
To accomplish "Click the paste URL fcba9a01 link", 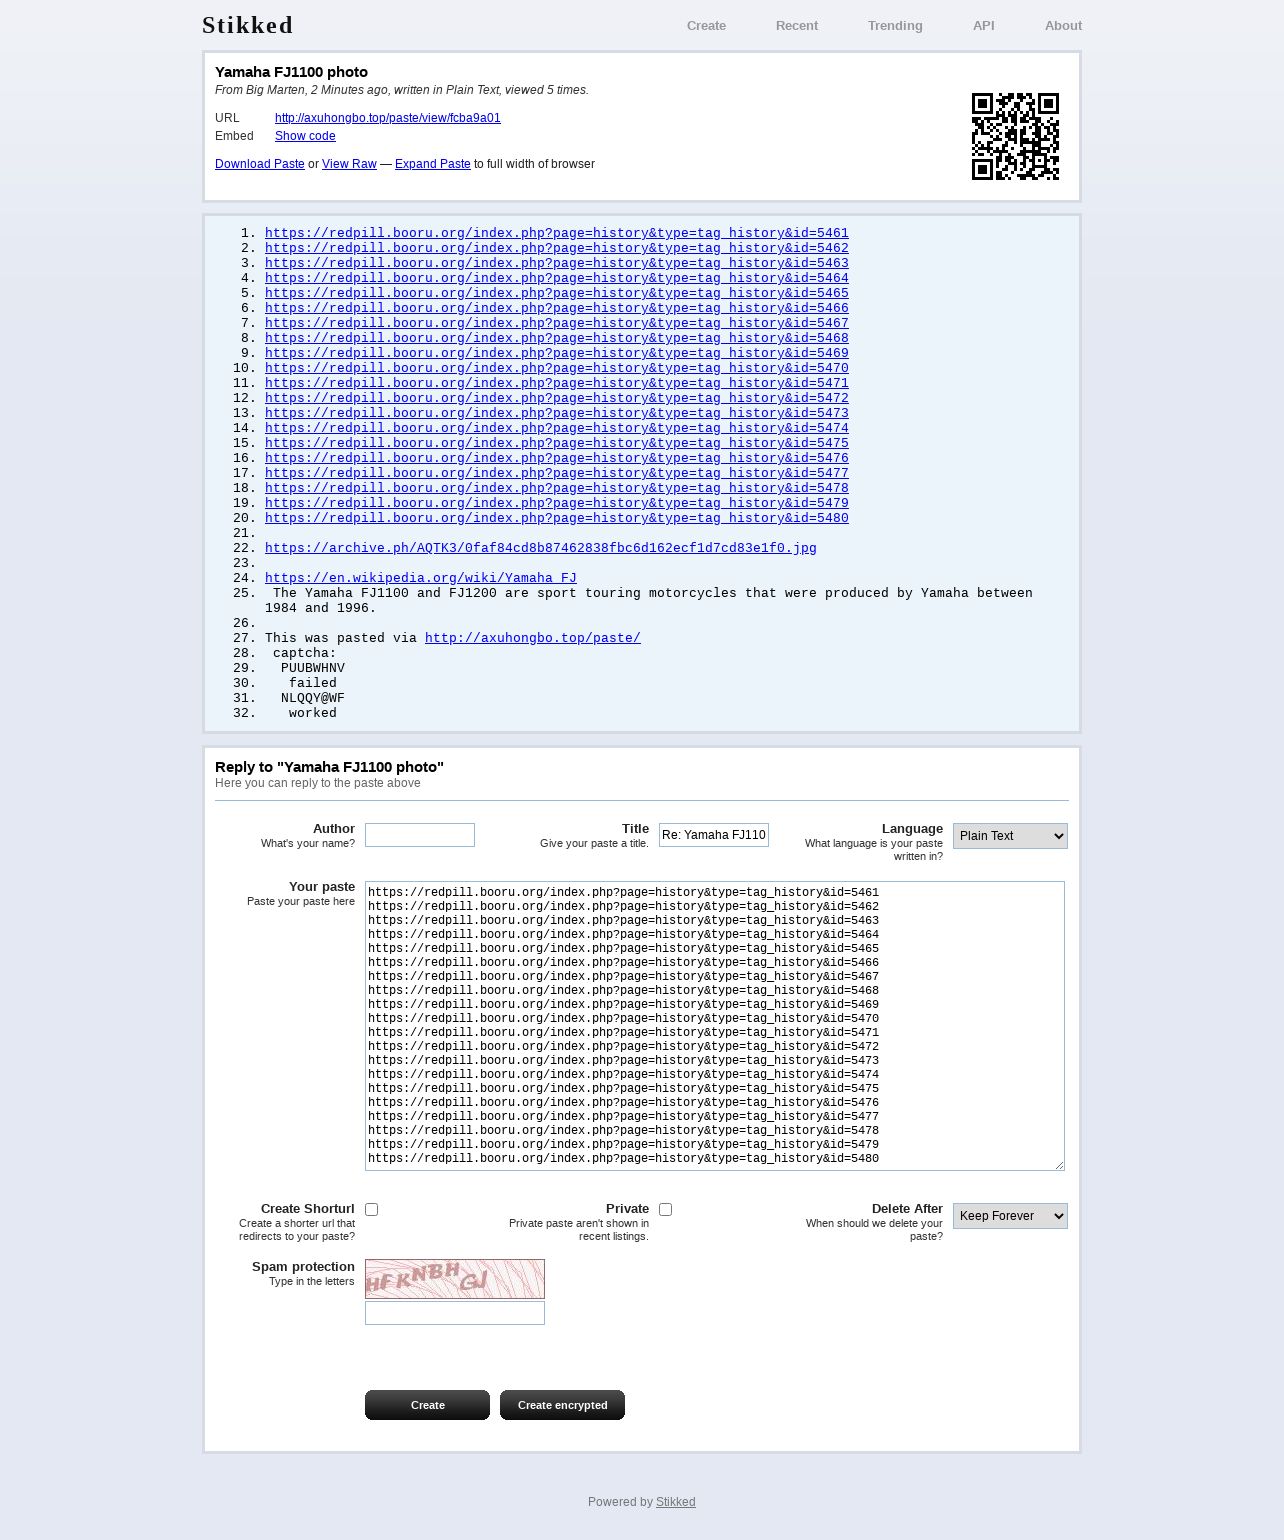I will 388,118.
